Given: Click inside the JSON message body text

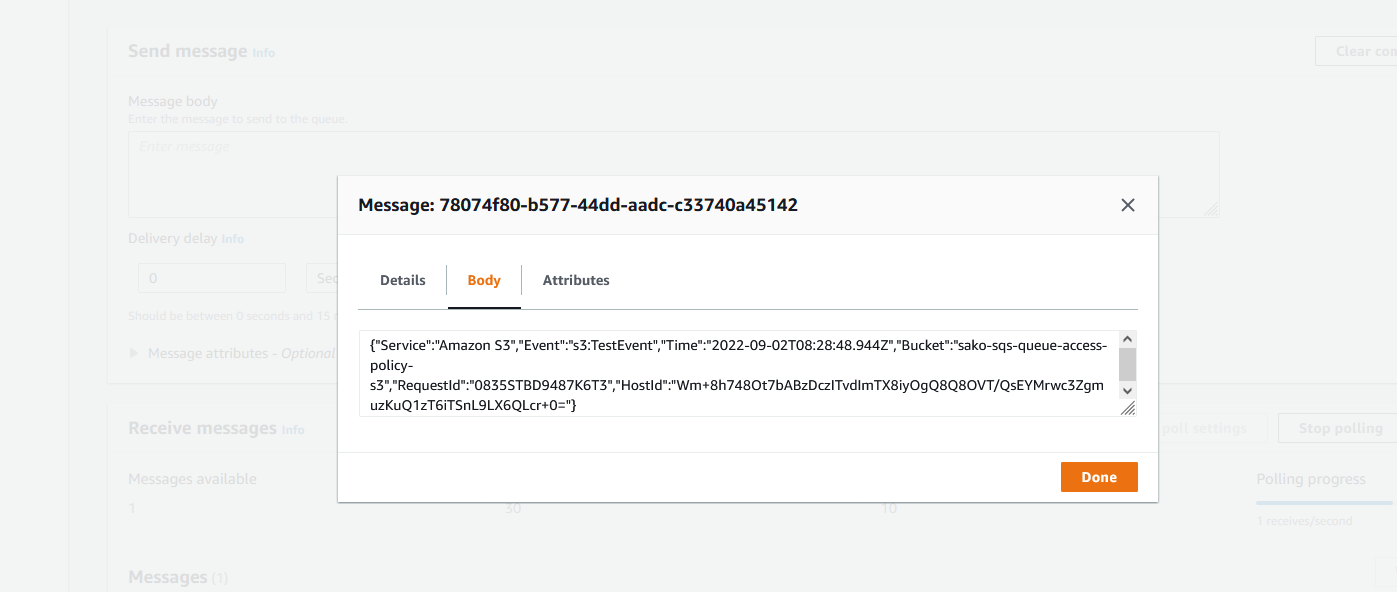Looking at the screenshot, I should coord(739,374).
